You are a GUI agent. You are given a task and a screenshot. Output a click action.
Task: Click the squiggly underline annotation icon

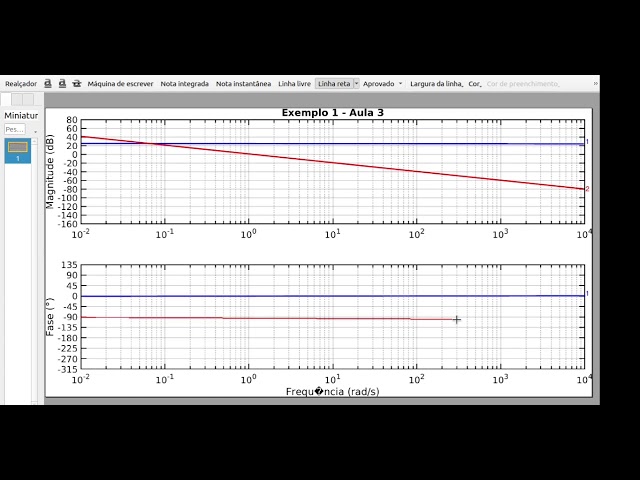click(62, 83)
